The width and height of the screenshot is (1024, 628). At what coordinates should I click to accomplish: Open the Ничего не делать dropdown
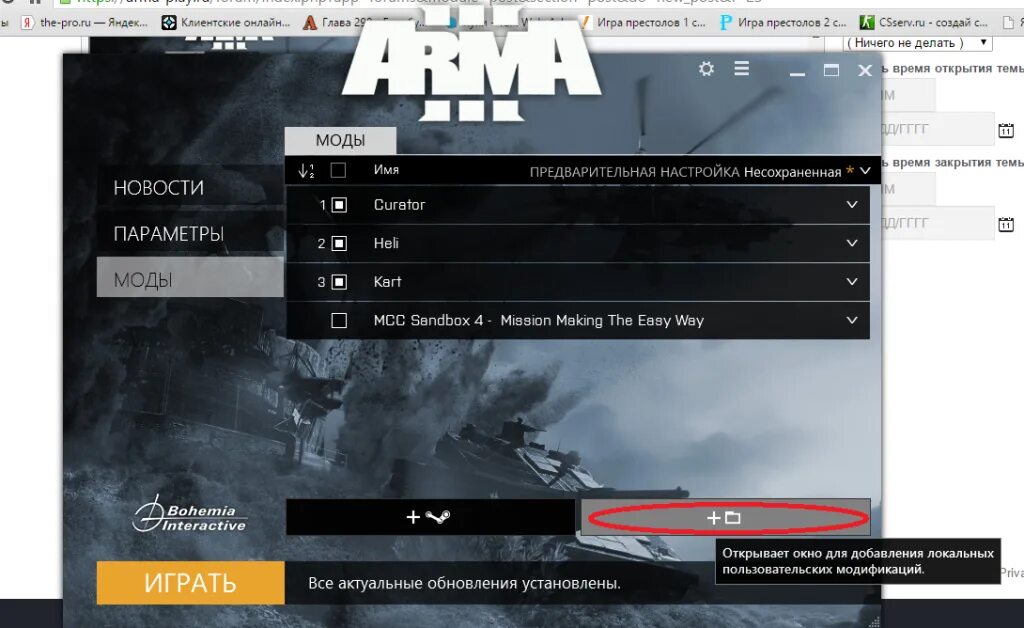pyautogui.click(x=915, y=43)
